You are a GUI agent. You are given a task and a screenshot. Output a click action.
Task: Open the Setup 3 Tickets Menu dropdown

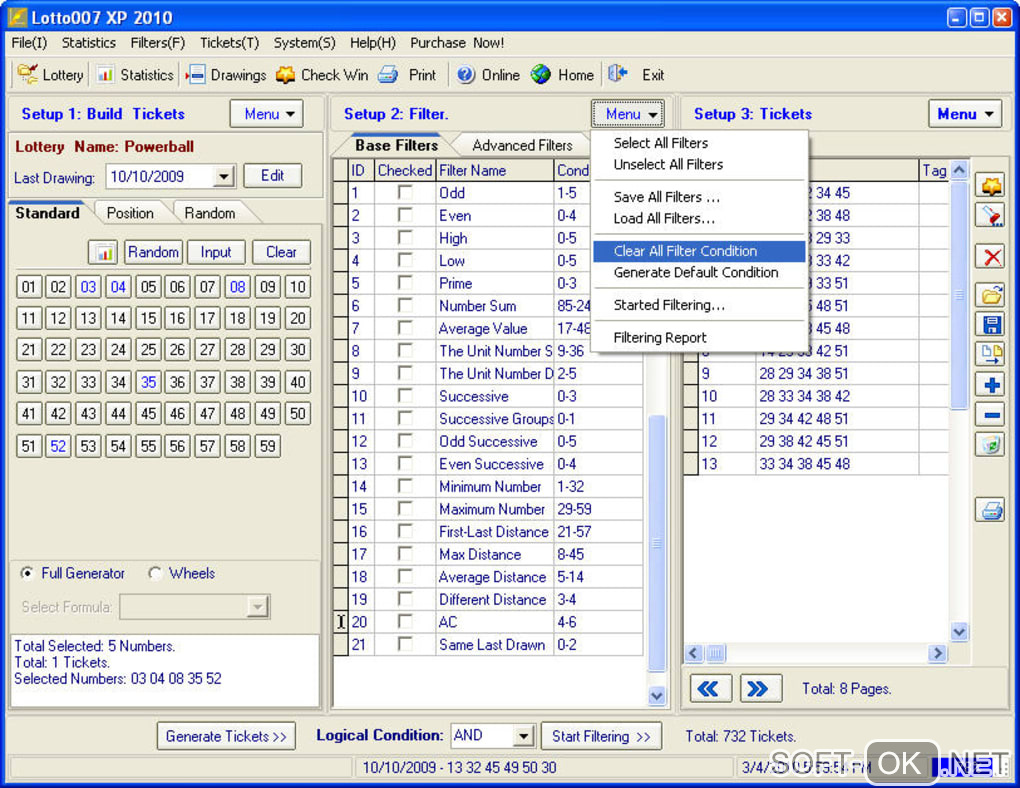click(965, 114)
